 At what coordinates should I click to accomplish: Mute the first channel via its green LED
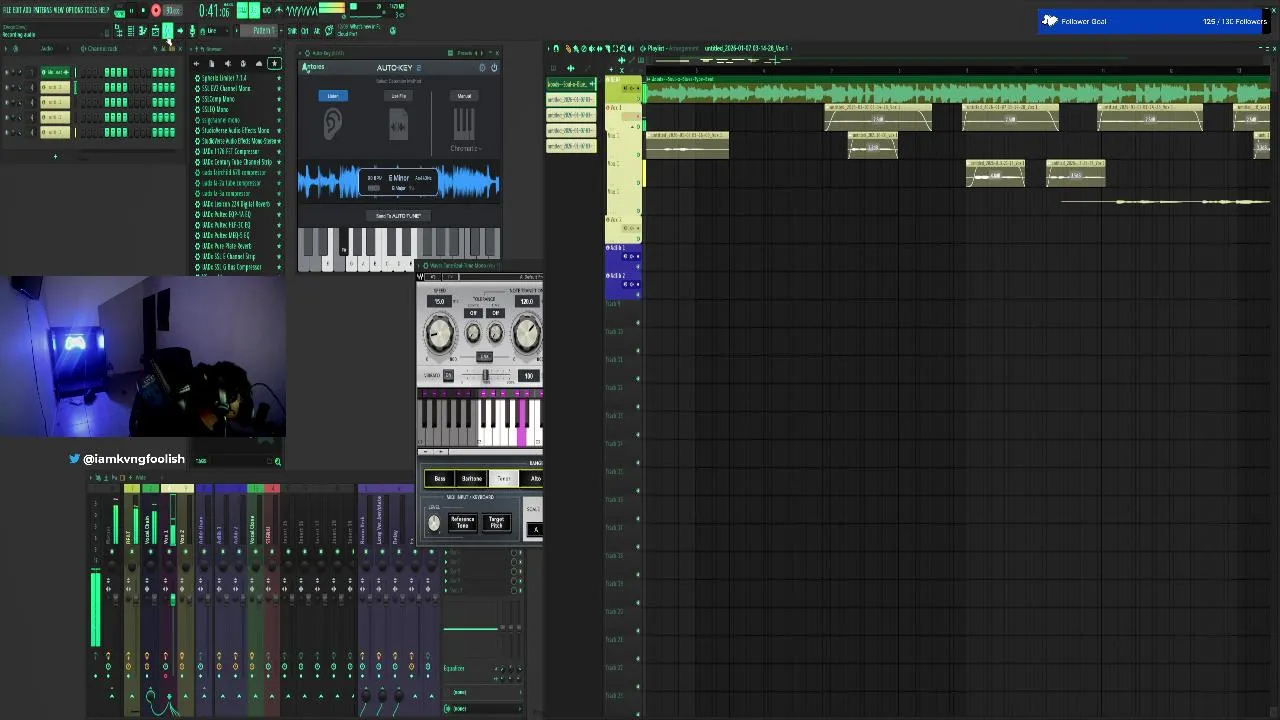click(7, 72)
